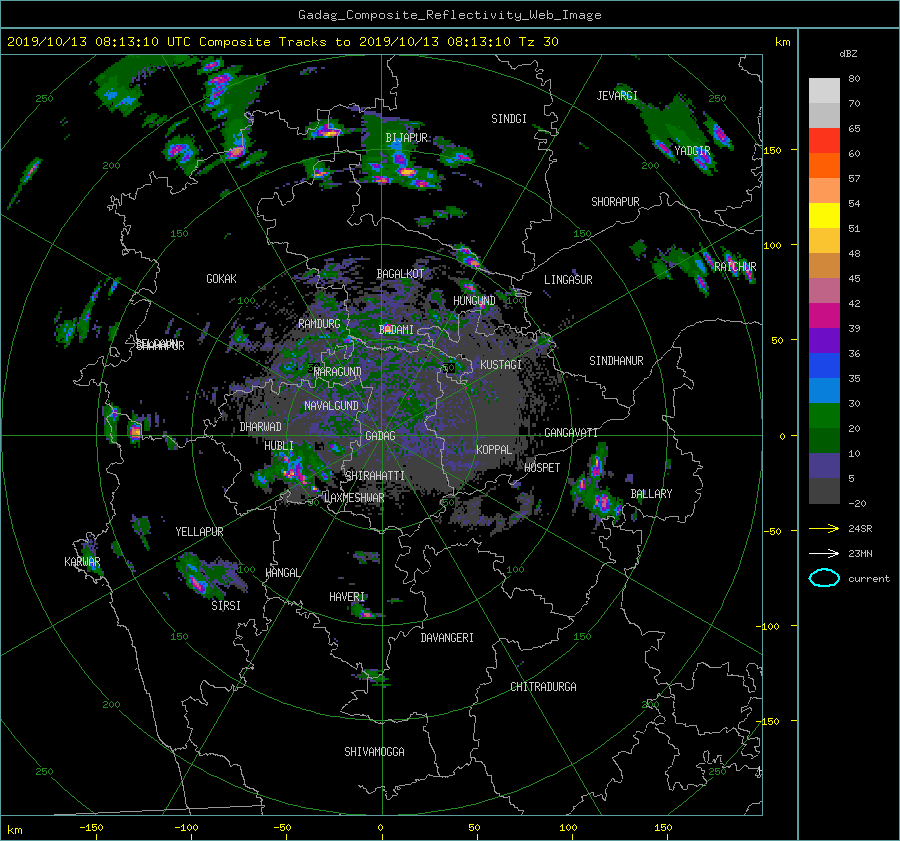
Task: Select the NAVALGUND city label
Action: (331, 406)
